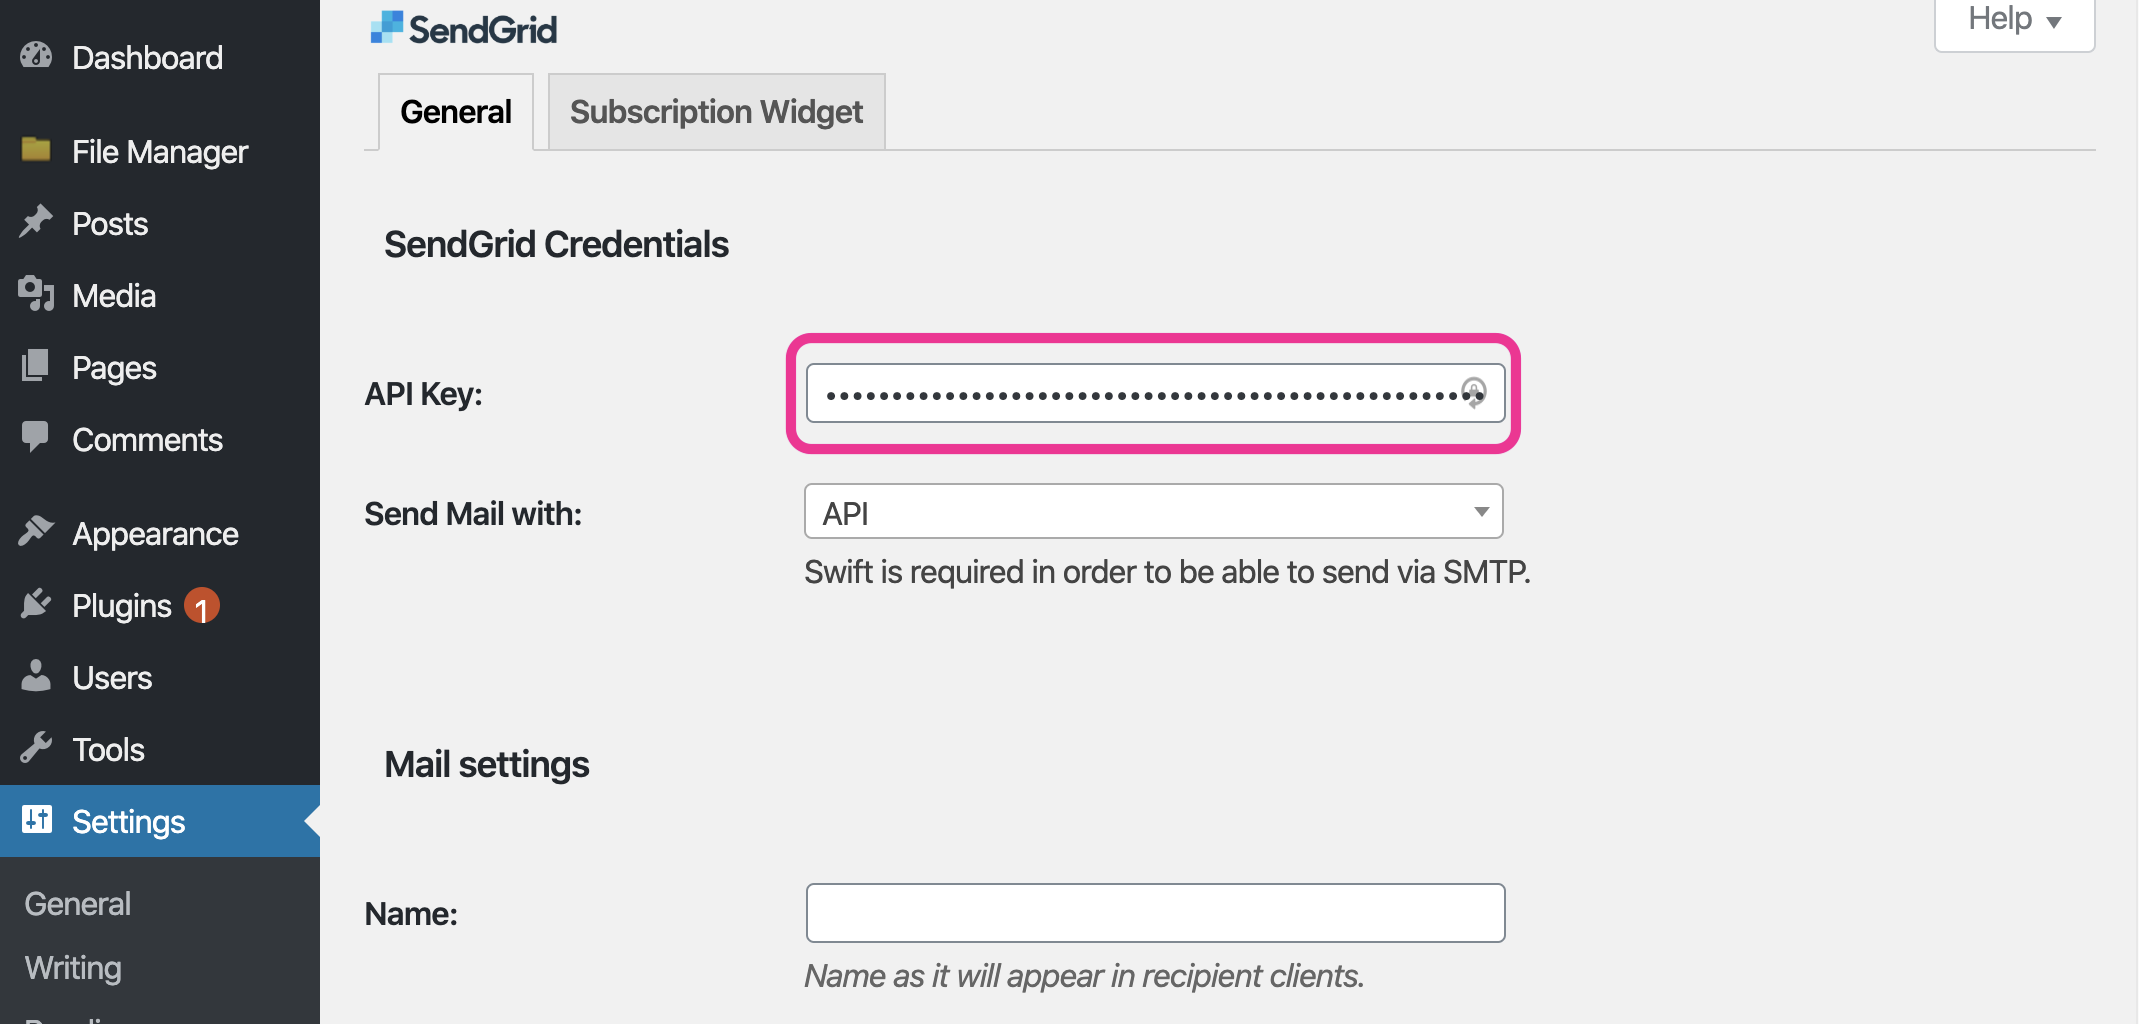Reveal the hidden API Key value
This screenshot has height=1024, width=2139.
[x=1475, y=393]
